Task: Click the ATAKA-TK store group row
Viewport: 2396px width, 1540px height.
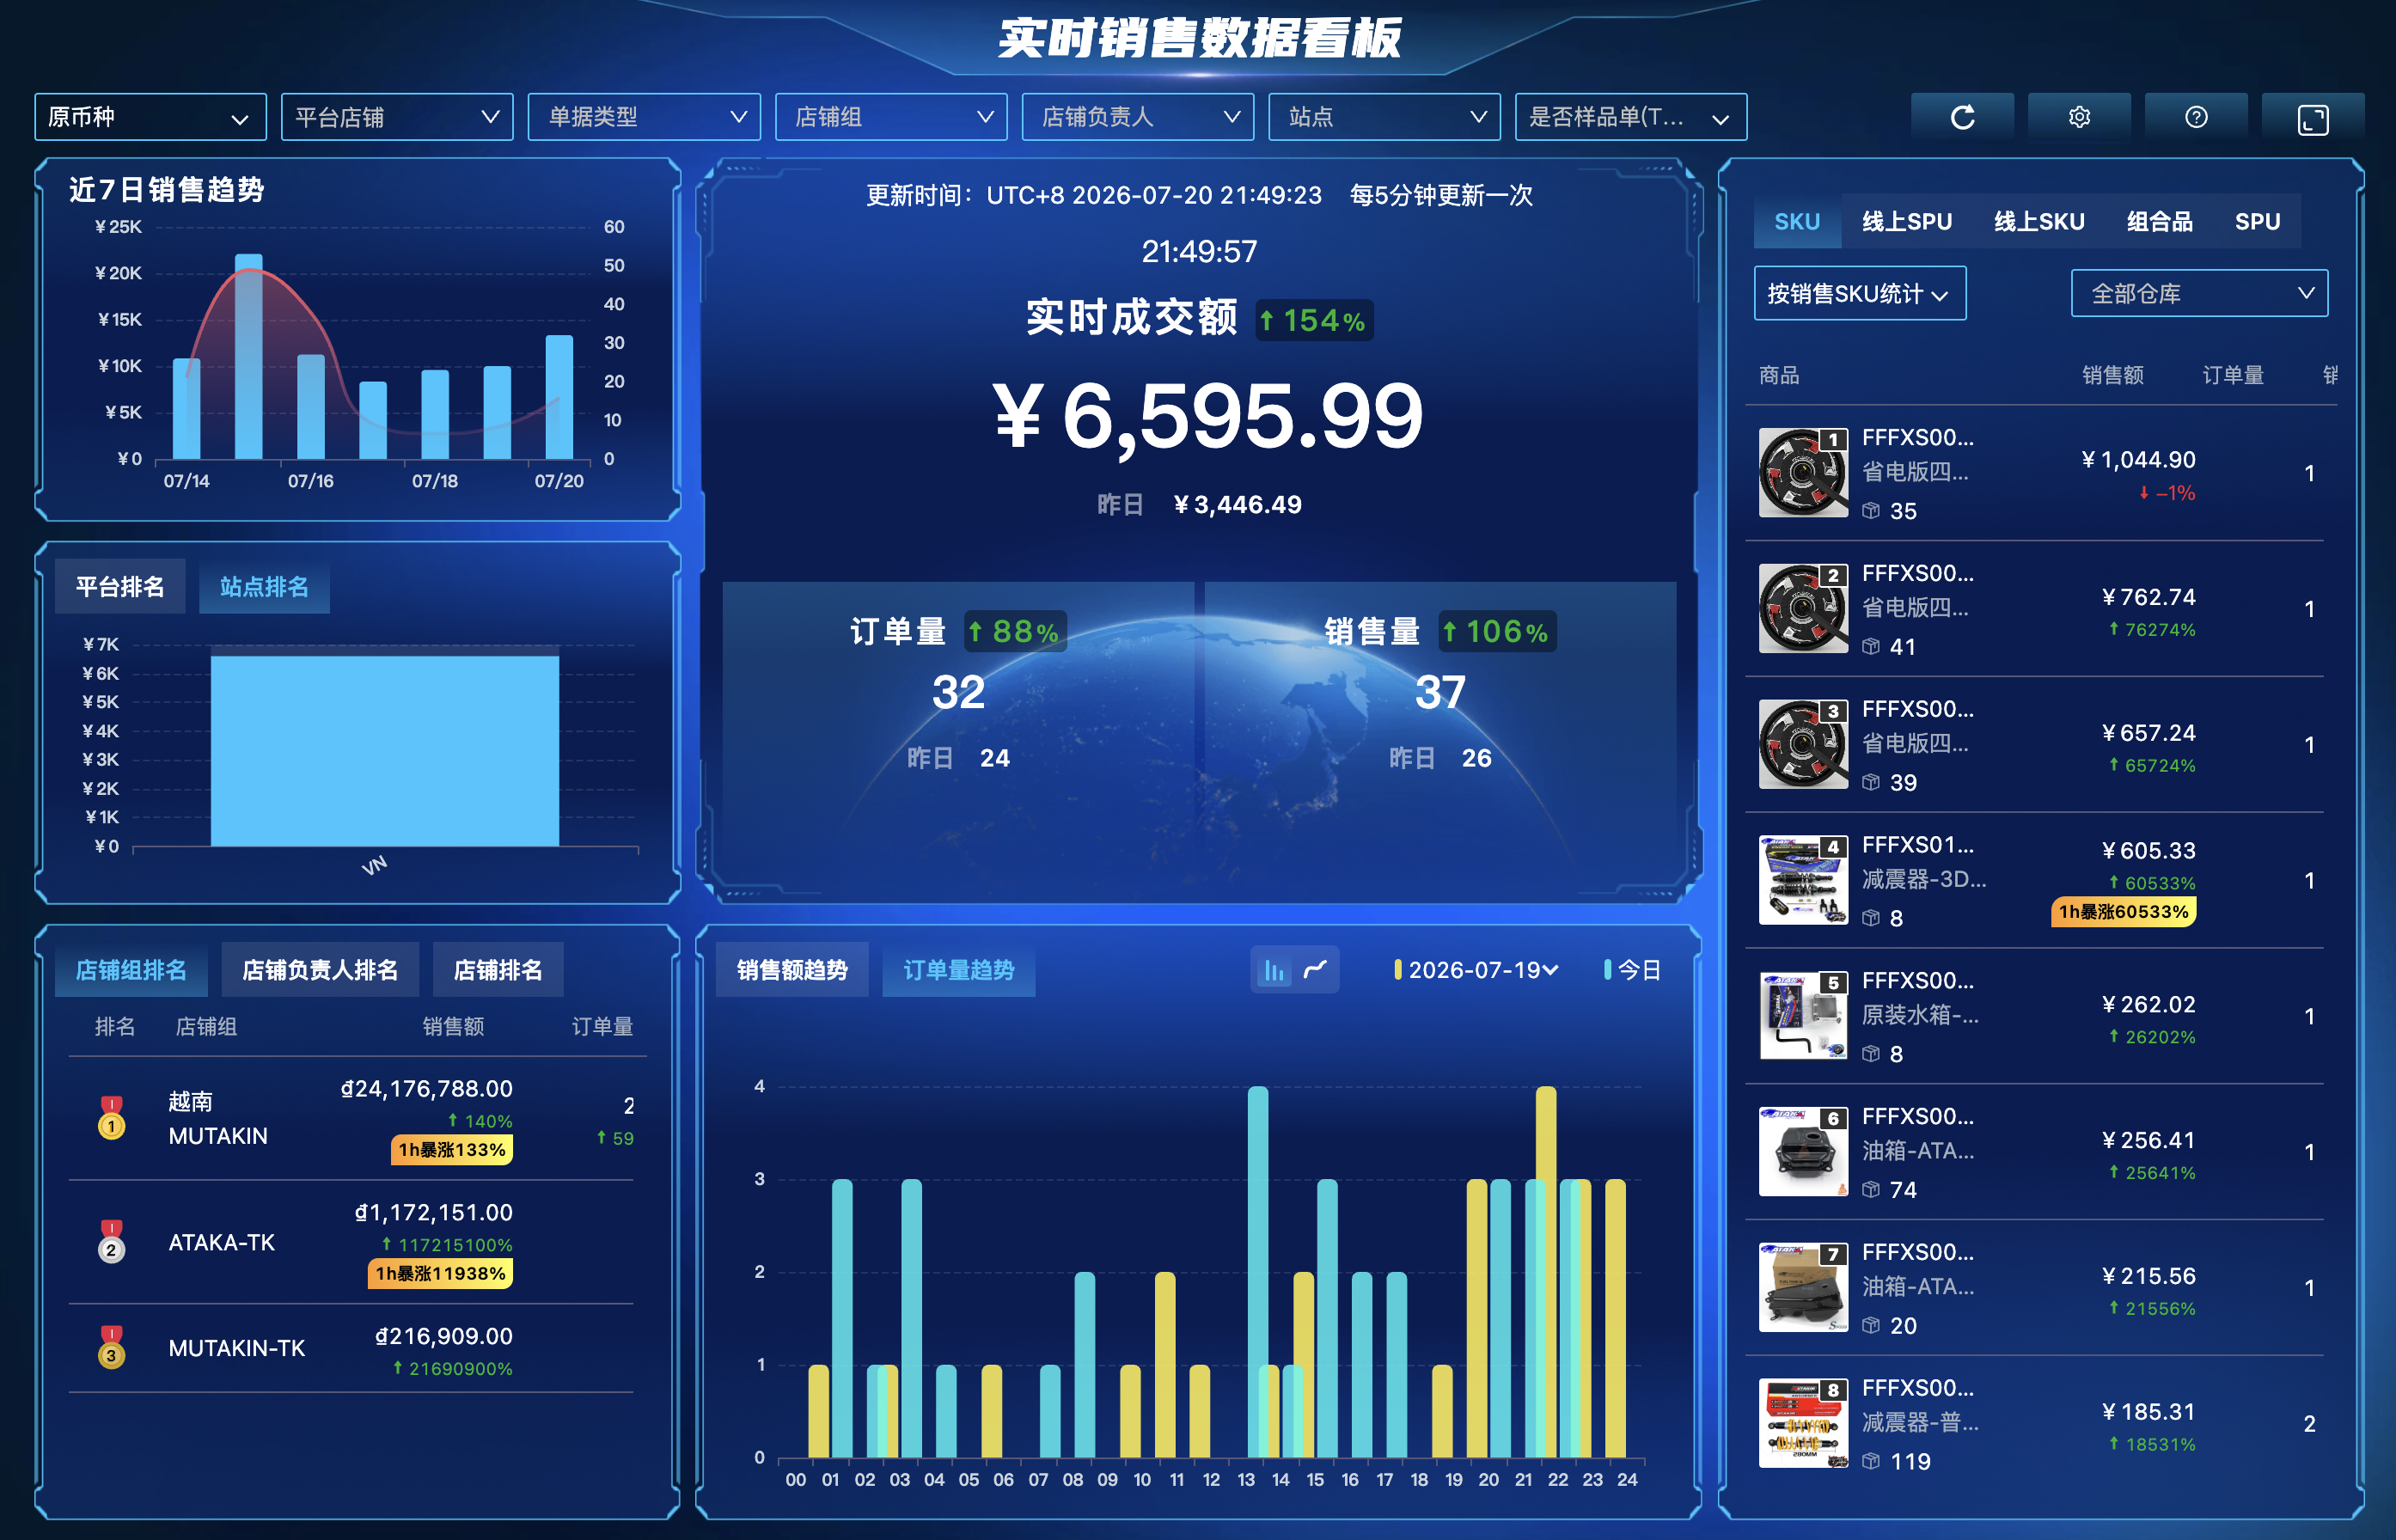Action: pos(351,1242)
